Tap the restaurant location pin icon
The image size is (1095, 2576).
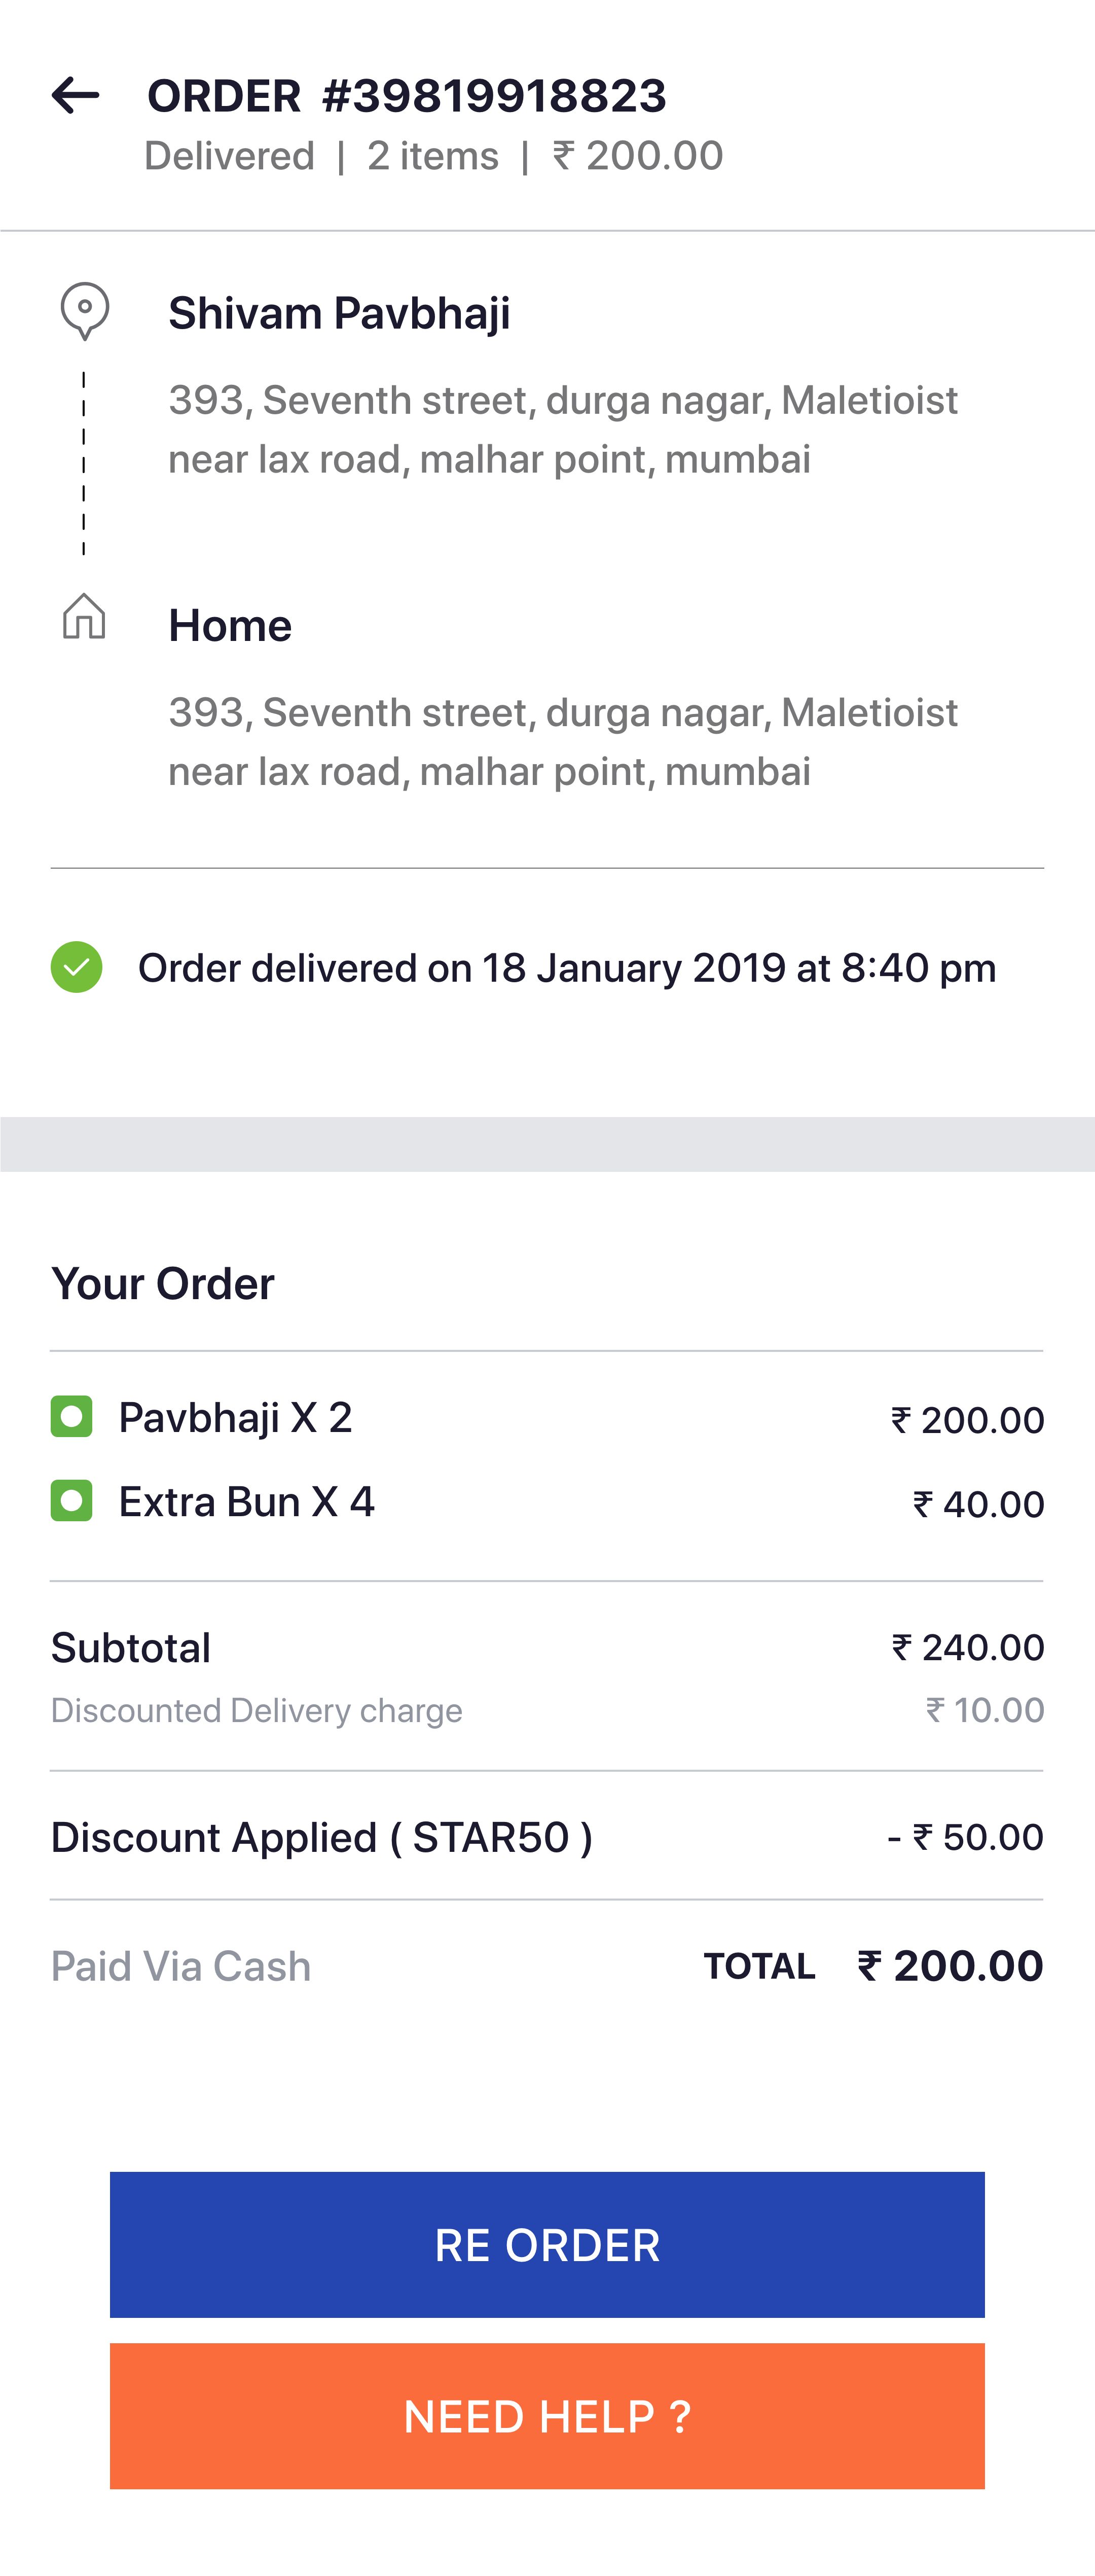(85, 311)
